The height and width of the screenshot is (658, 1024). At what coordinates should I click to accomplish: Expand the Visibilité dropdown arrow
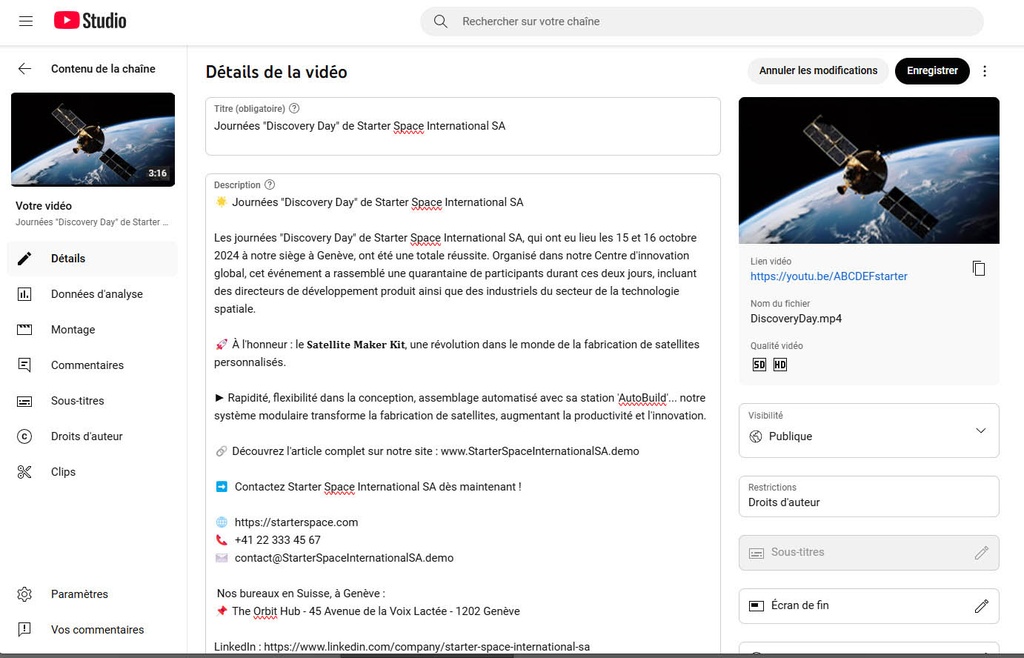[980, 430]
